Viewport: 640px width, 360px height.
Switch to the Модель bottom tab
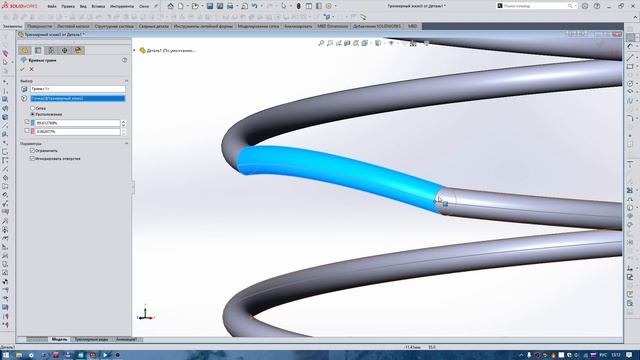pyautogui.click(x=60, y=339)
